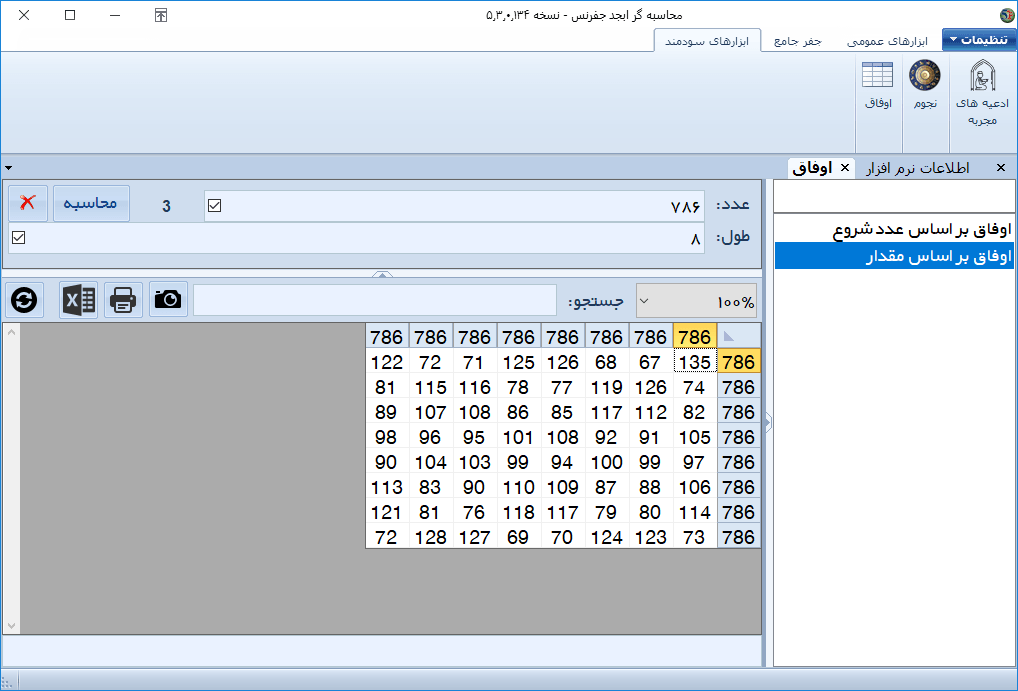Select grid cell with value 74
Viewport: 1018px width, 691px height.
[695, 387]
